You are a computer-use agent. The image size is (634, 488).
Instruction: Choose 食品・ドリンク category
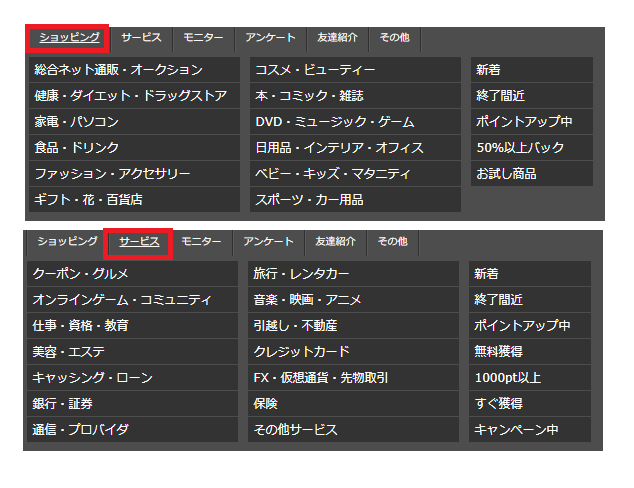click(134, 148)
